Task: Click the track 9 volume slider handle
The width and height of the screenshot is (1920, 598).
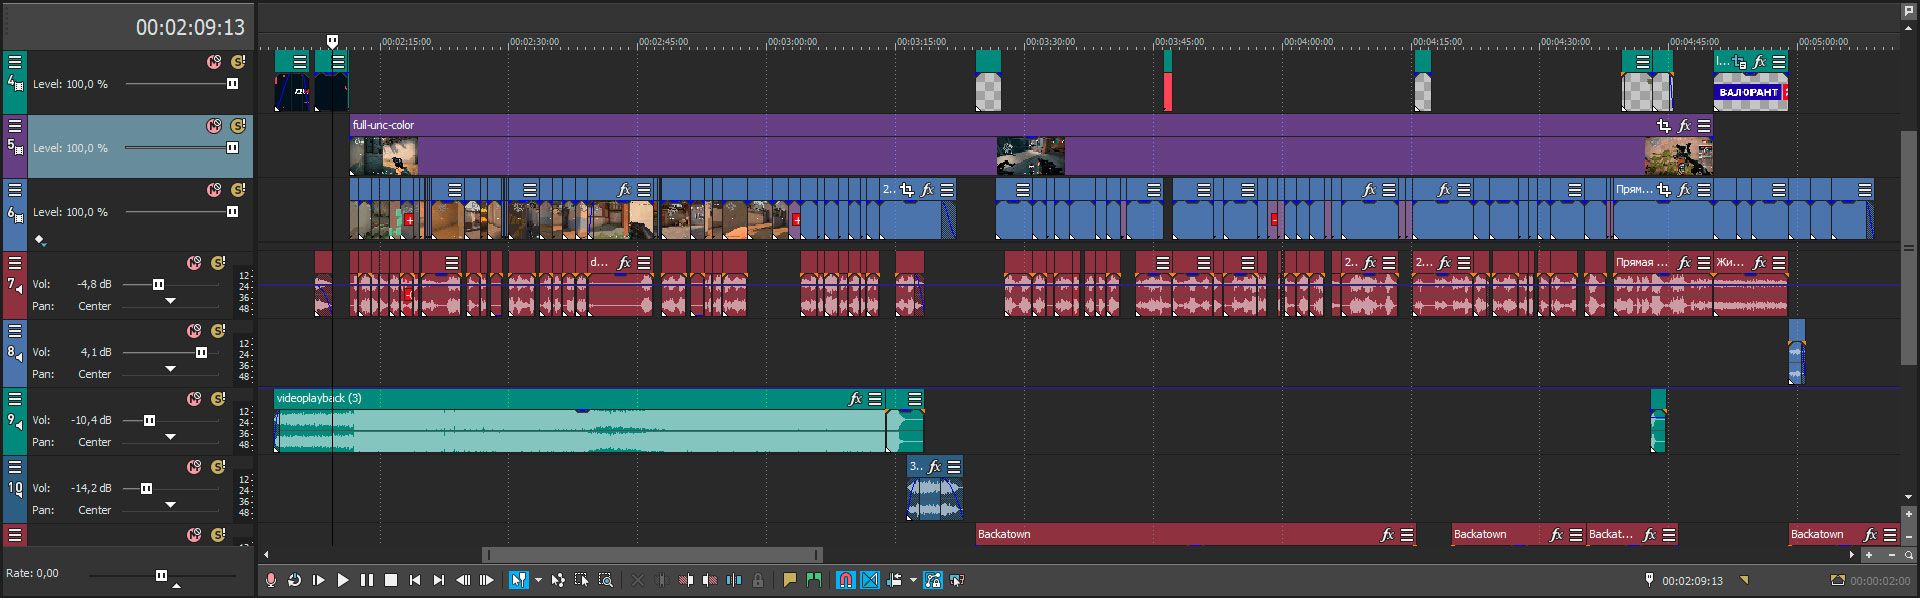Action: (149, 420)
